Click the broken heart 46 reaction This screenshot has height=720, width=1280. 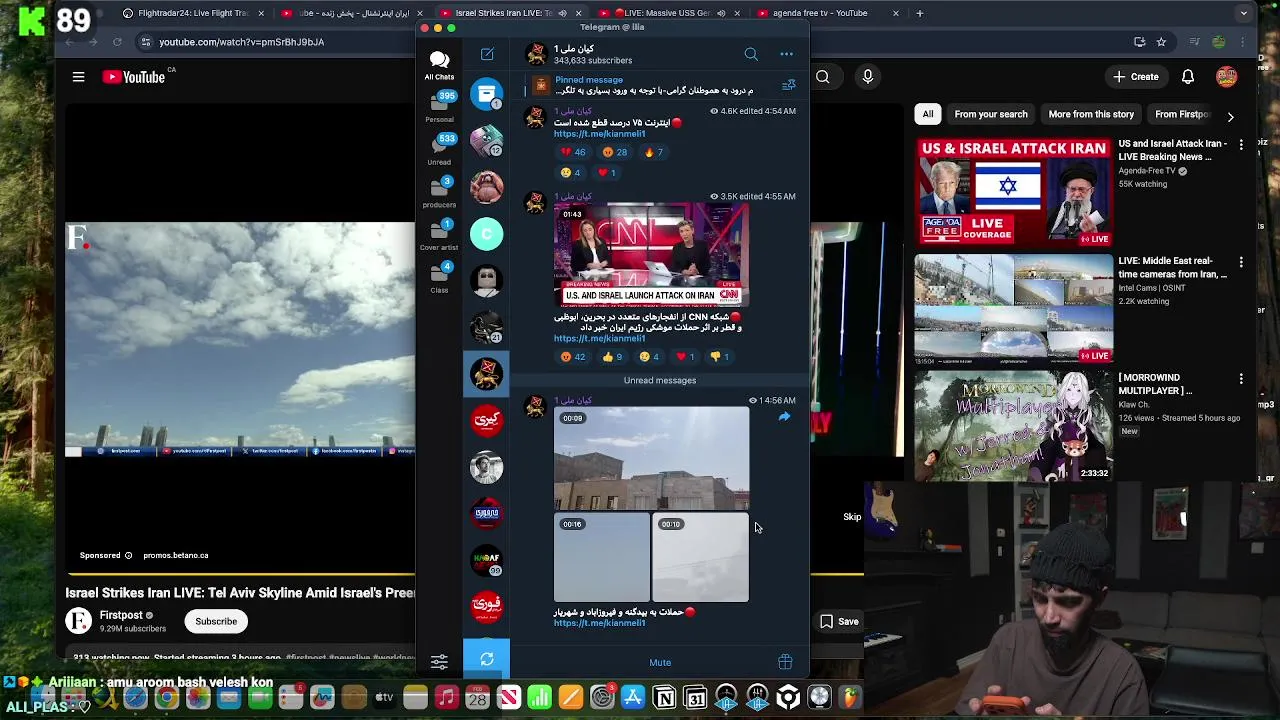coord(573,152)
